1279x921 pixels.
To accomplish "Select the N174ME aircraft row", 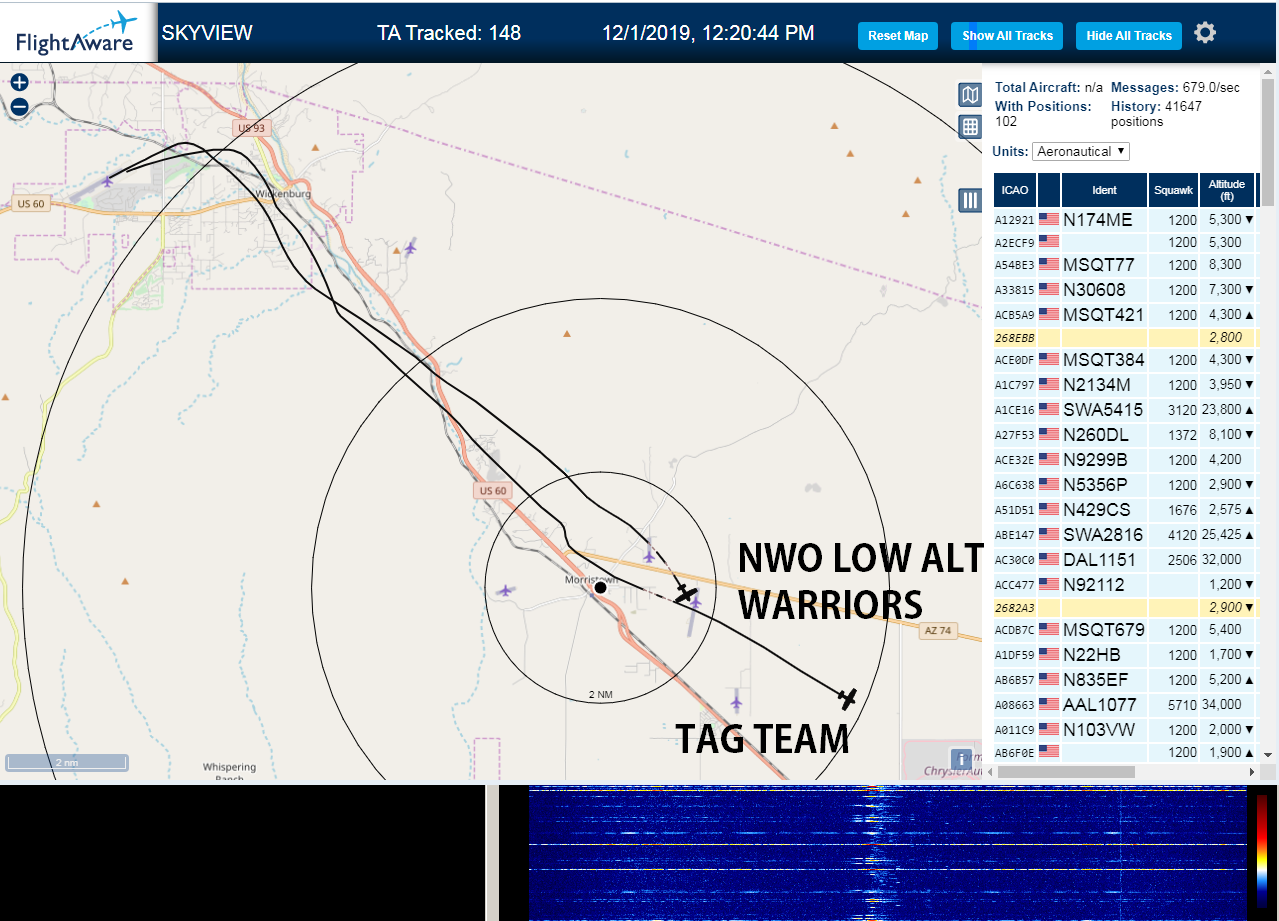I will click(x=1125, y=219).
